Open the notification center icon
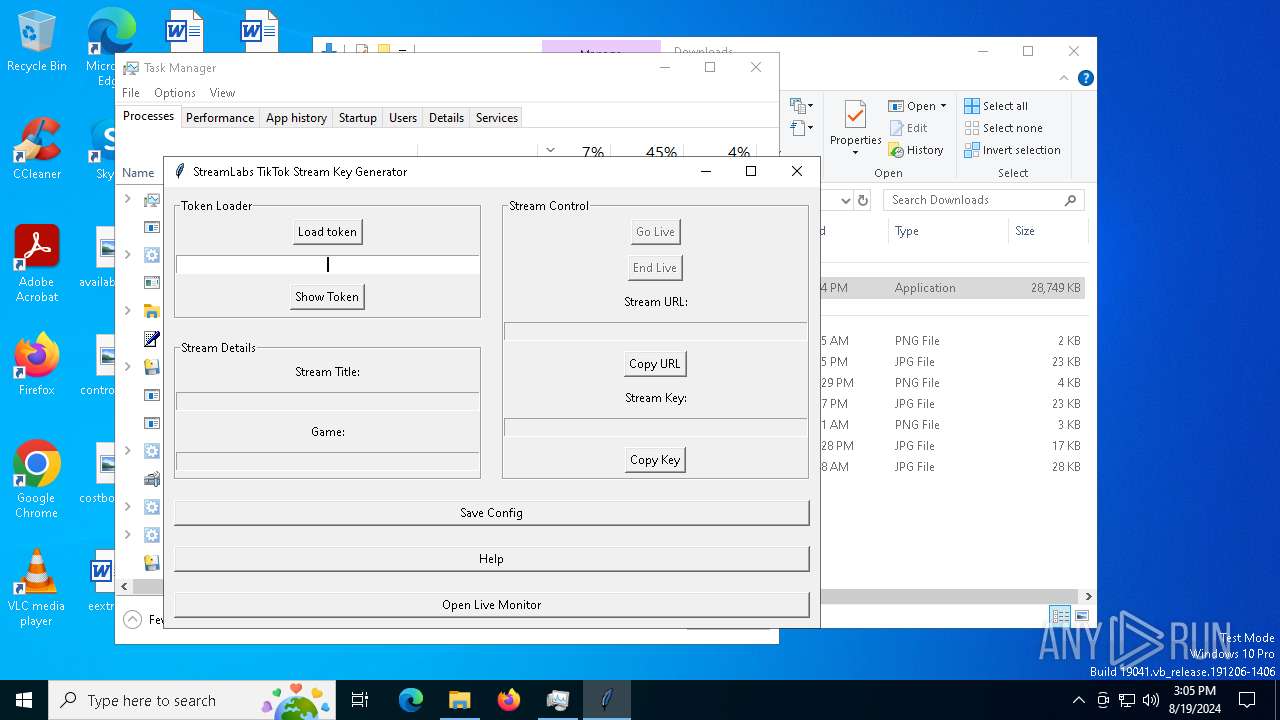This screenshot has width=1280, height=720. (x=1247, y=700)
